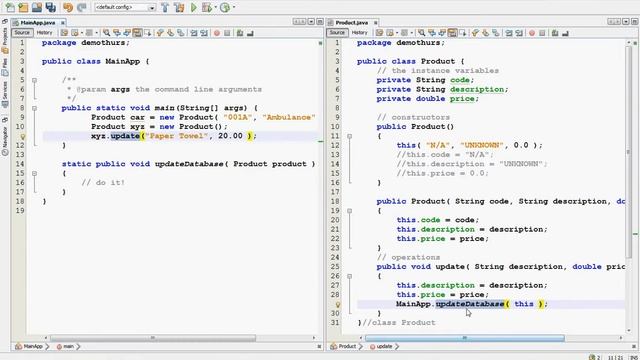Jump to last edit in MainApp.java toolbar
Screen dimensions: 640x360
coord(64,33)
